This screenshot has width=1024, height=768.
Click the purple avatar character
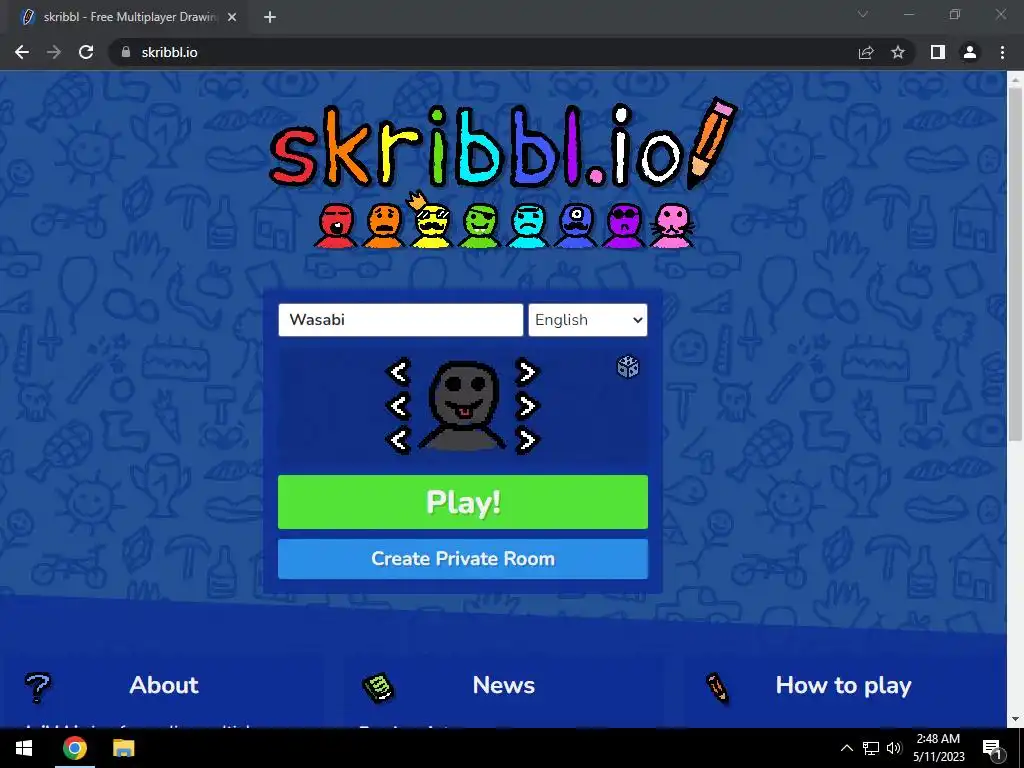click(624, 226)
